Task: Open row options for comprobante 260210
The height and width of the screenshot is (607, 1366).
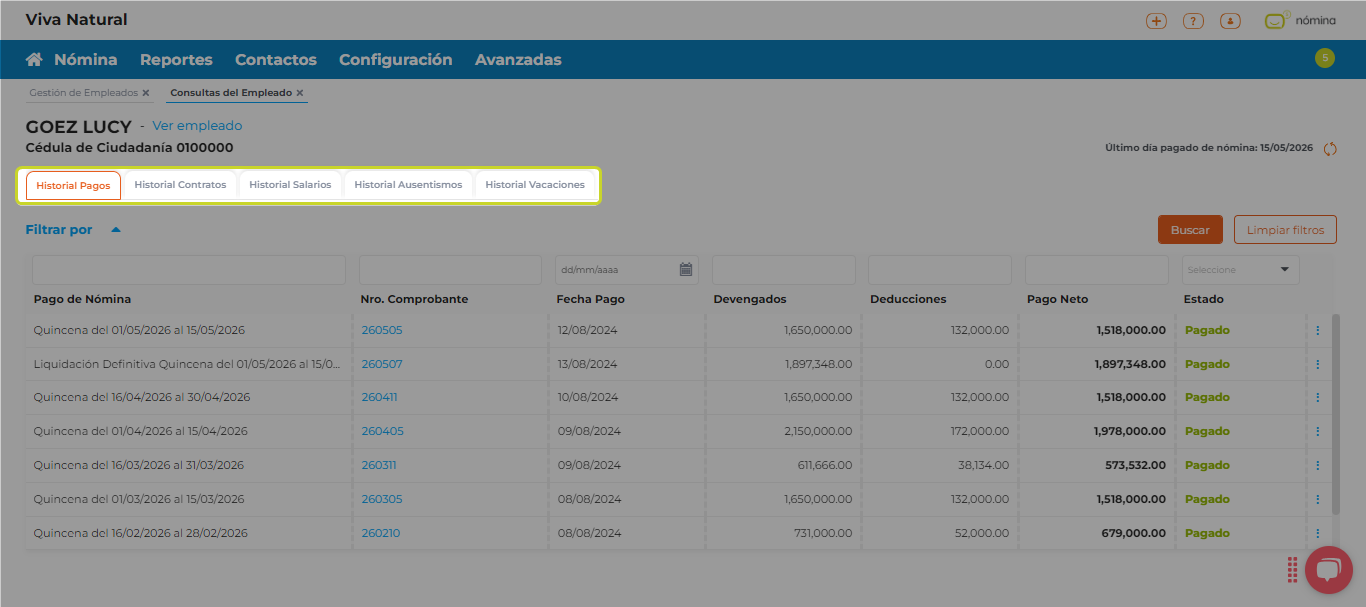Action: pyautogui.click(x=1317, y=533)
